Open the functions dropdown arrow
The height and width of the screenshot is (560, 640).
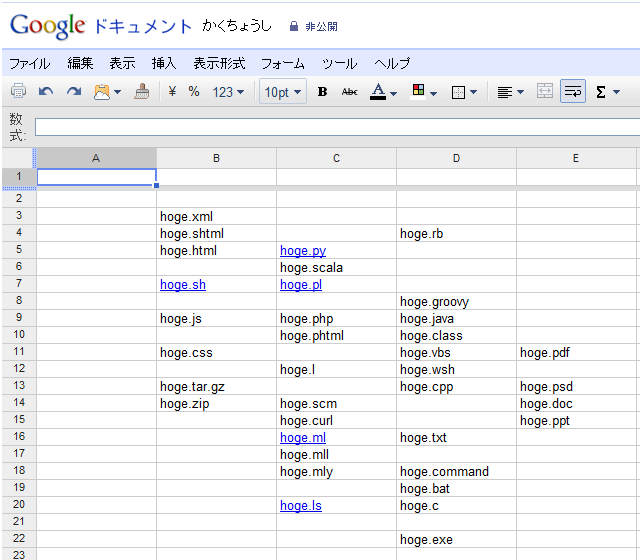pyautogui.click(x=616, y=92)
